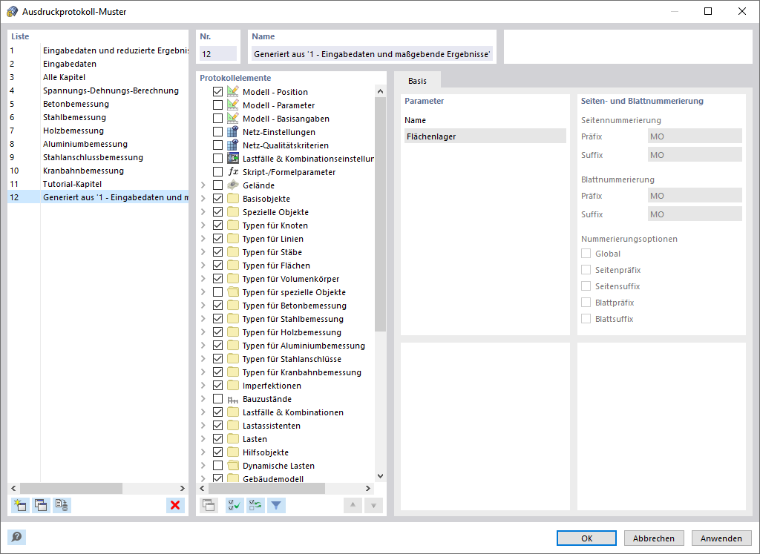Image resolution: width=760 pixels, height=554 pixels.
Task: Select Kranbahnbemessung in the list
Action: click(98, 171)
